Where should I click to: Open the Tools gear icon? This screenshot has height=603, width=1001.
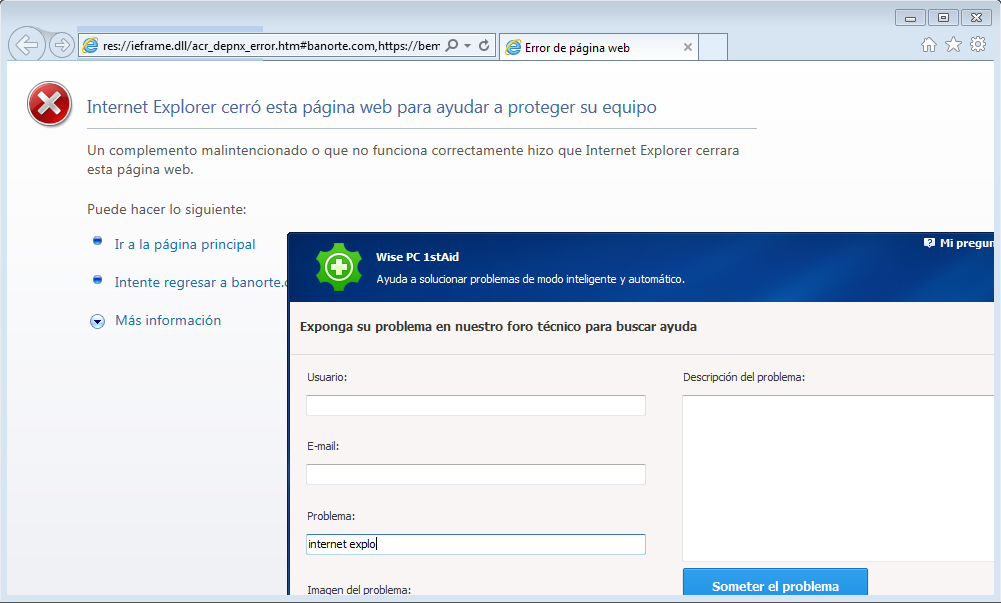coord(978,45)
